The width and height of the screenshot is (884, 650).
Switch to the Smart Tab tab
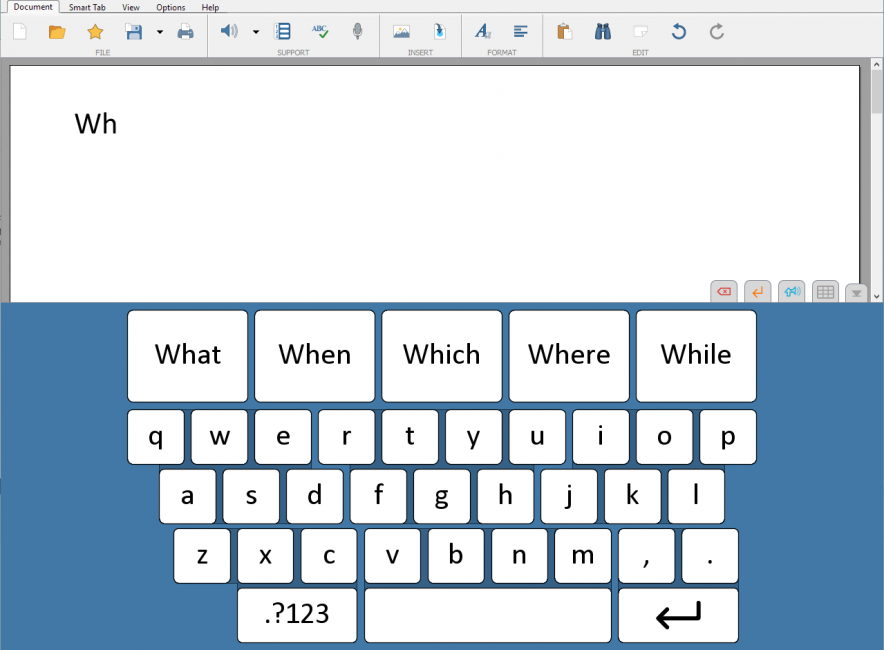click(x=87, y=7)
